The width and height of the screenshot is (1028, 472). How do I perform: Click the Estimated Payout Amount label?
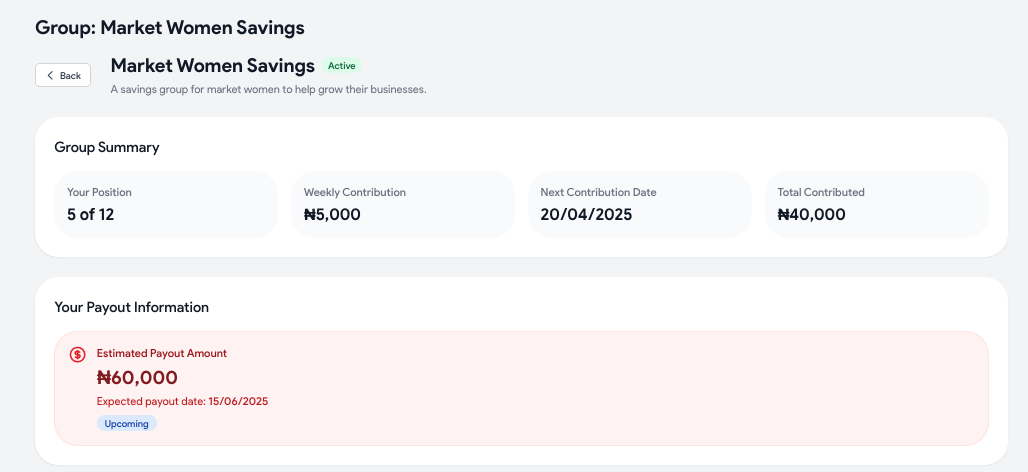click(x=162, y=353)
